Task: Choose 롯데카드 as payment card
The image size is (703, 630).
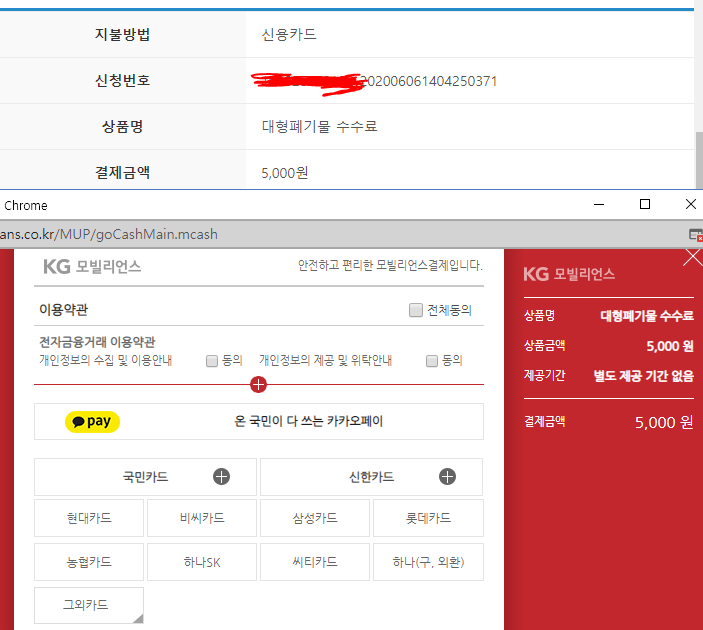Action: tap(428, 518)
